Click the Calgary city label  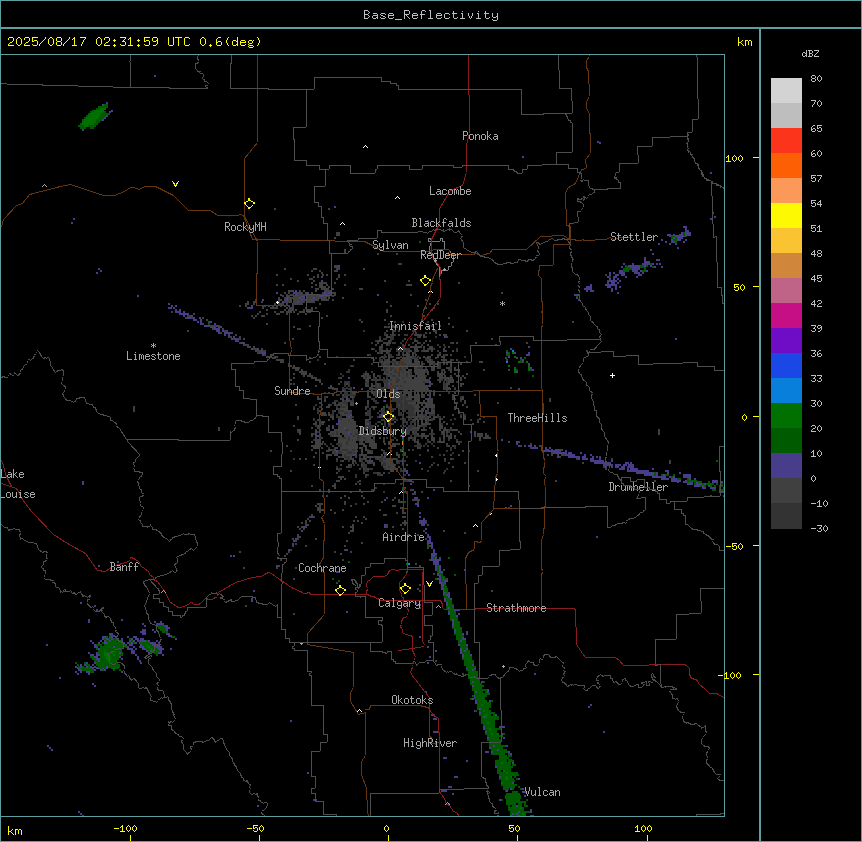pyautogui.click(x=400, y=603)
